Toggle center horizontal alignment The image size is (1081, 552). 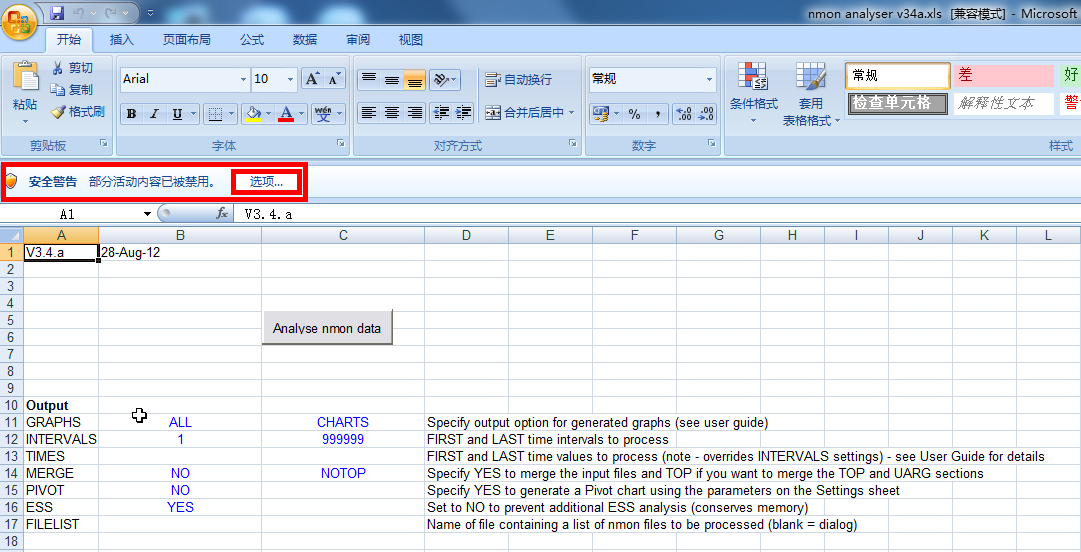[392, 112]
